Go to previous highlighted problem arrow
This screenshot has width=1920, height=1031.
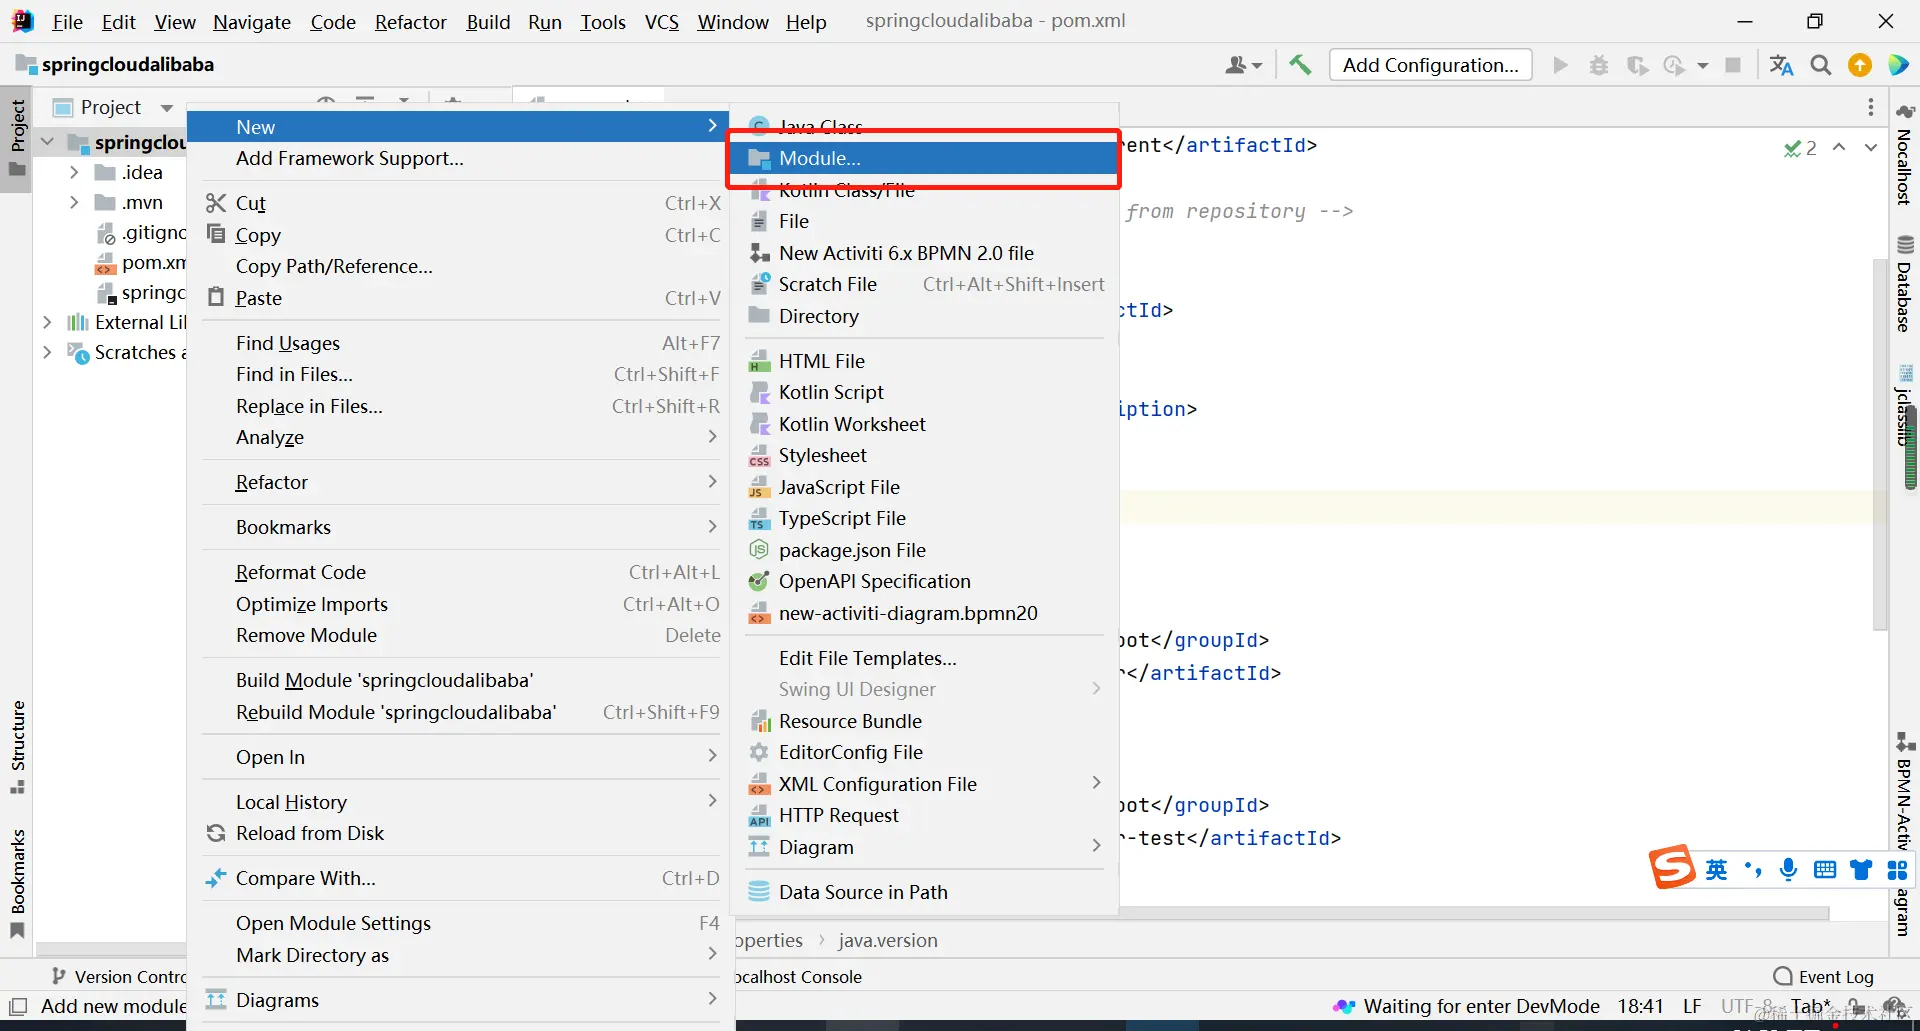pos(1839,147)
